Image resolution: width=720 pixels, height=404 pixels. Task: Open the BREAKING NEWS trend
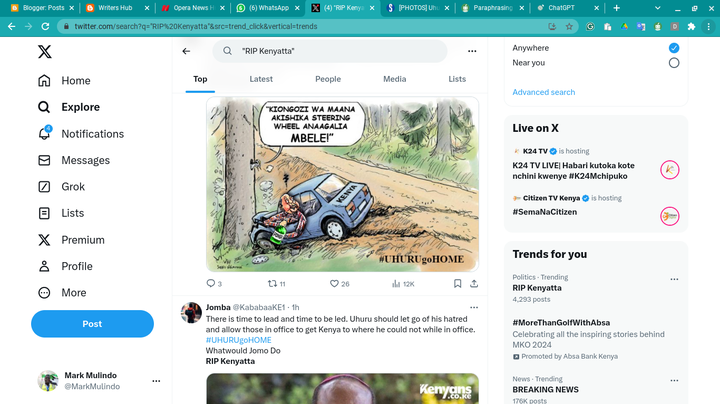tap(546, 389)
